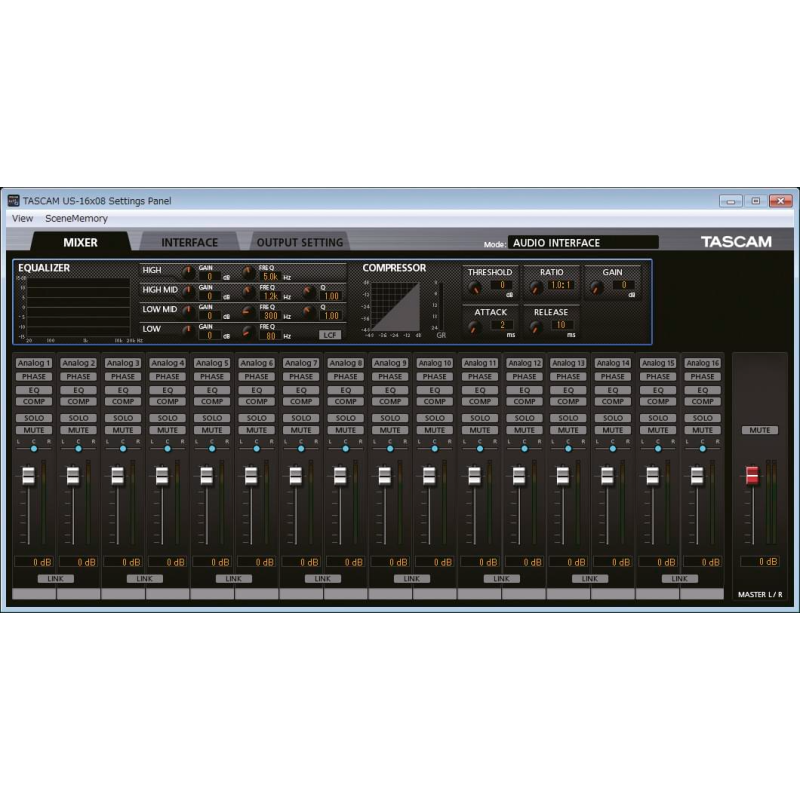Click the compressor THRESHOLD knob

(x=474, y=288)
